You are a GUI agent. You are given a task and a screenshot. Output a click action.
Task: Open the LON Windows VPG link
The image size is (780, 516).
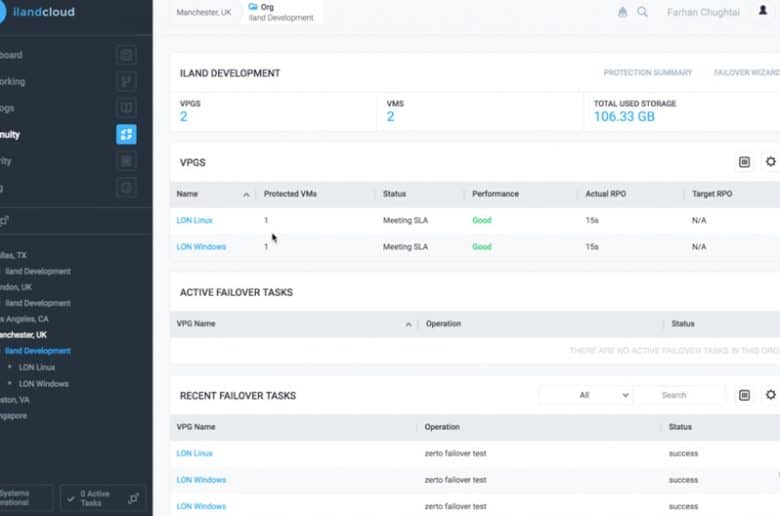(201, 247)
